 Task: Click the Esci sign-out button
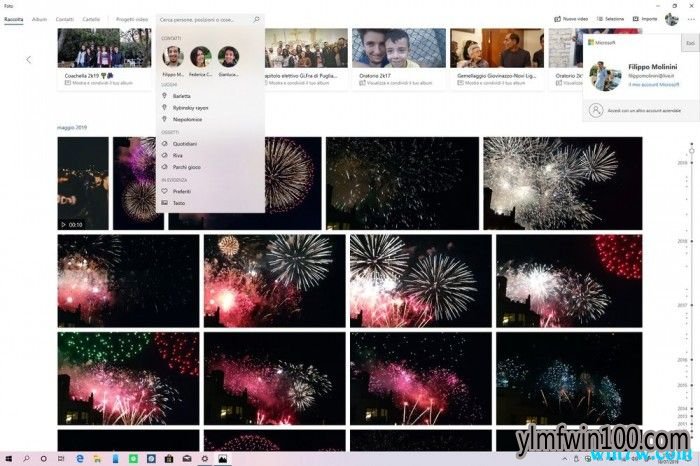point(690,43)
